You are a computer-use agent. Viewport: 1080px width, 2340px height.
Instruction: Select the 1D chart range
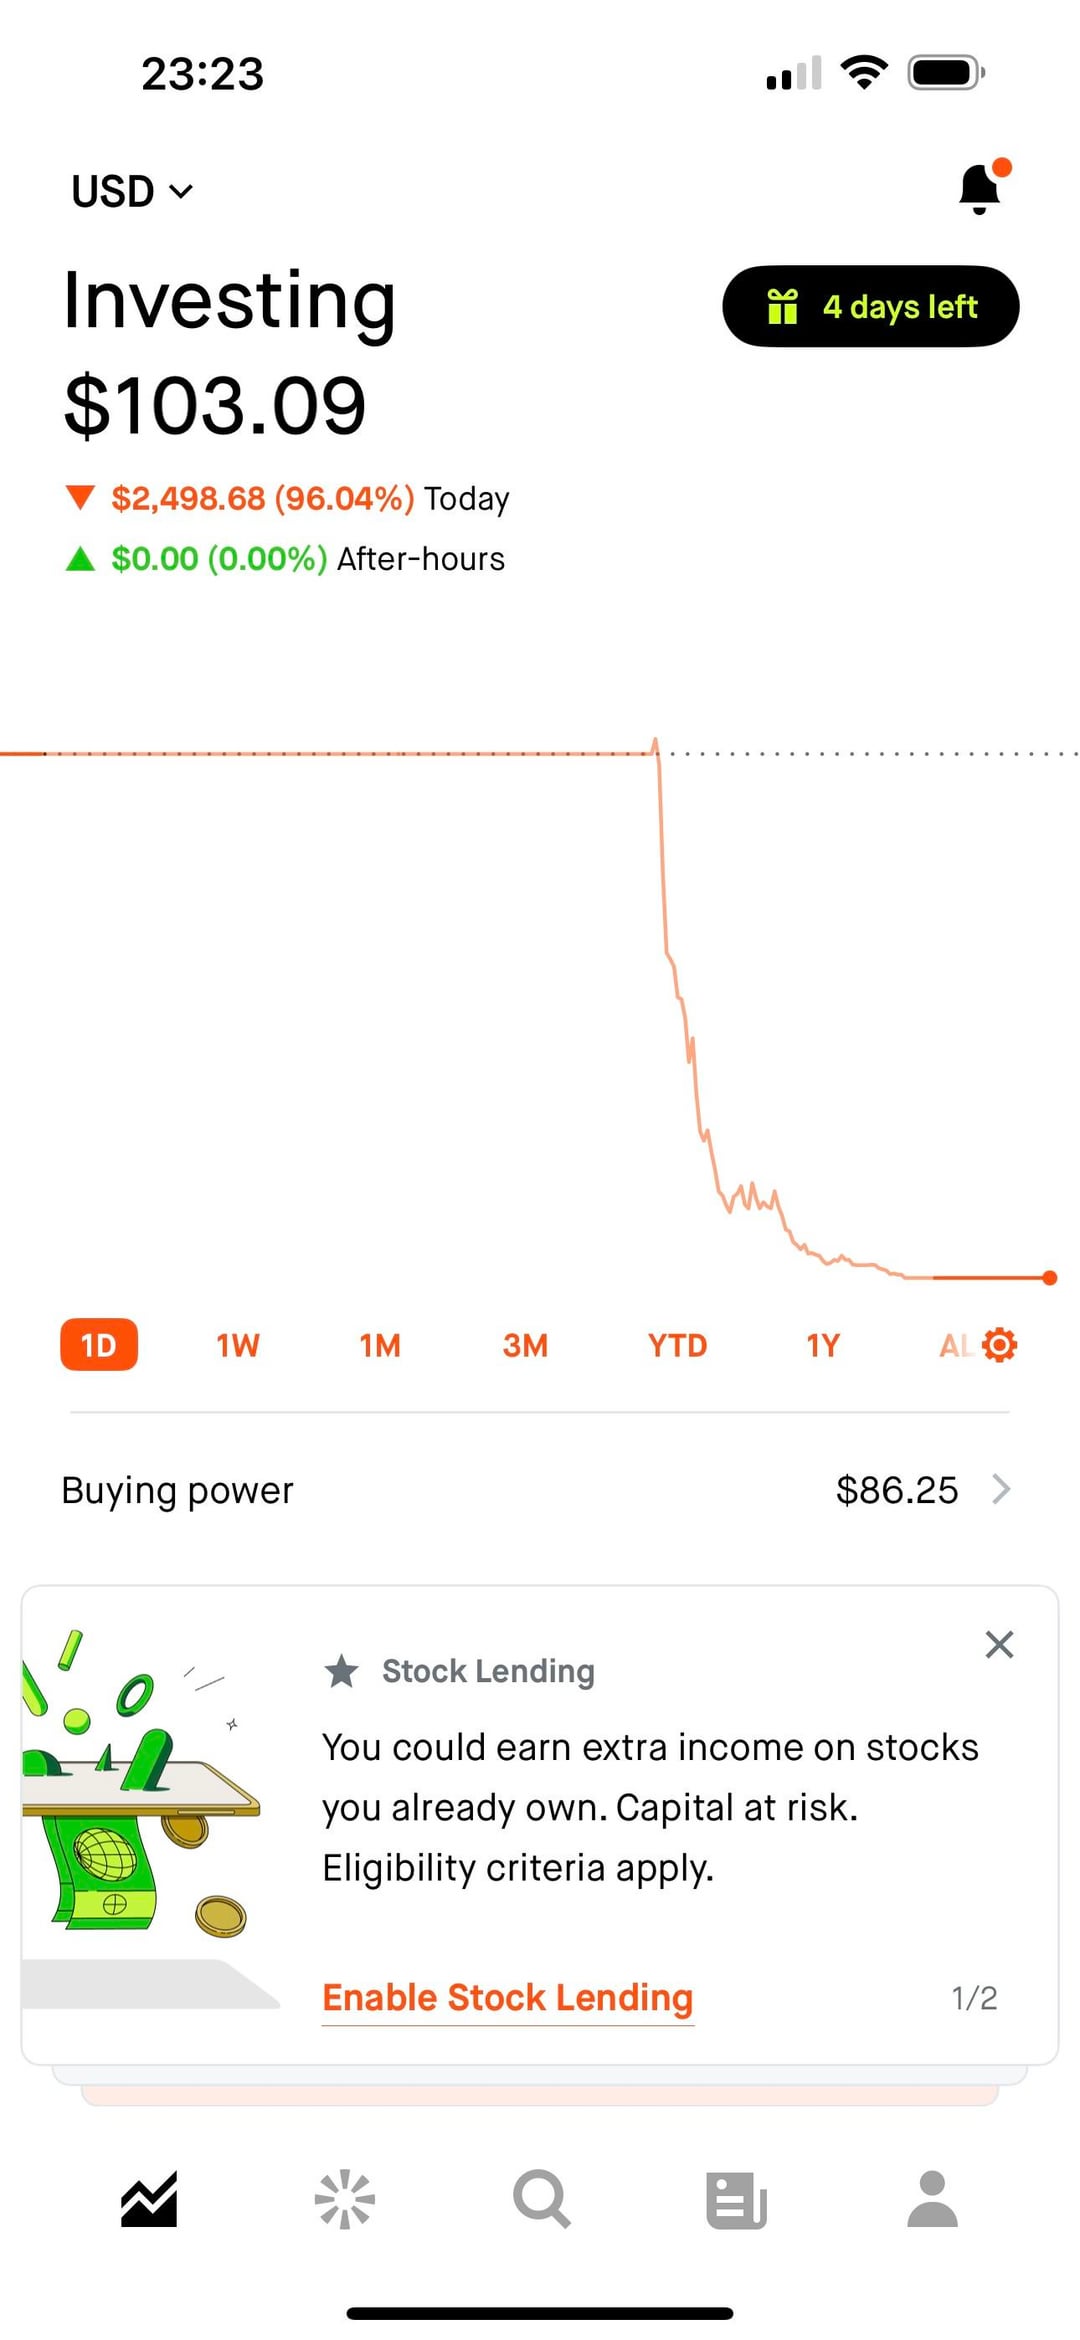(99, 1345)
